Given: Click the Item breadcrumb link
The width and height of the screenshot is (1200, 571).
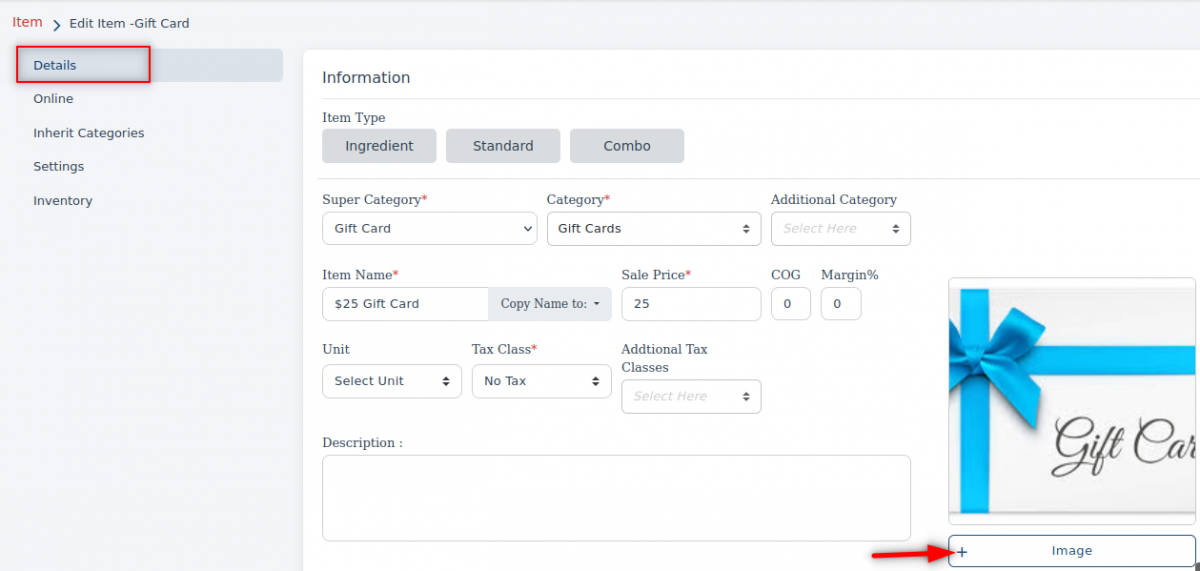Looking at the screenshot, I should 27,22.
